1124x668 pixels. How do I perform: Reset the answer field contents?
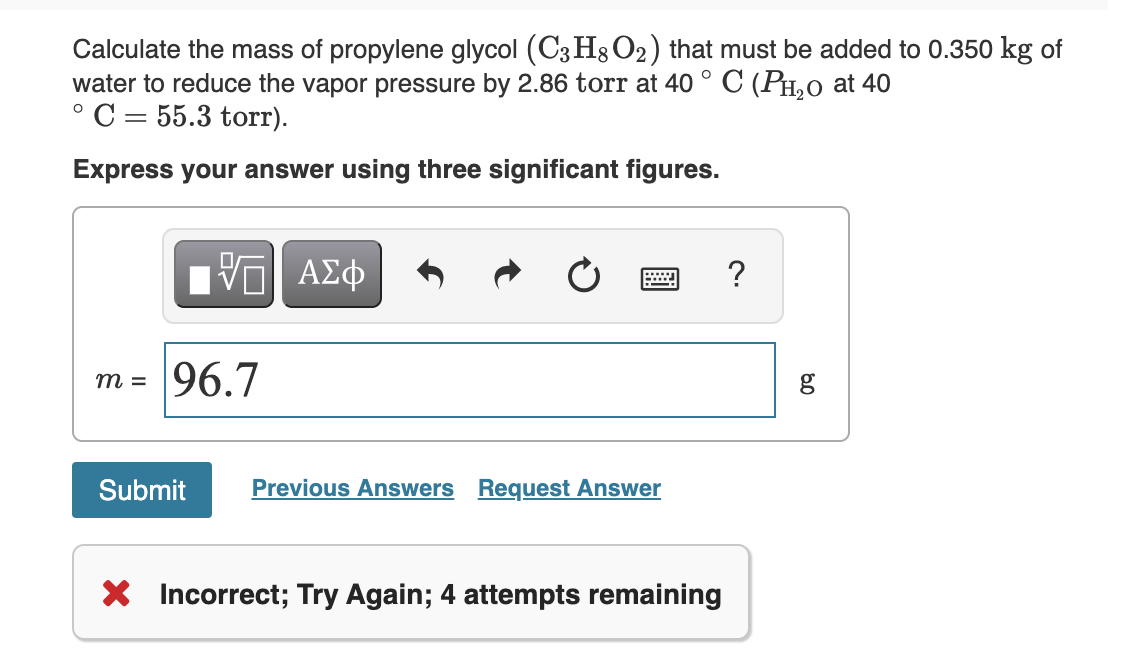583,273
